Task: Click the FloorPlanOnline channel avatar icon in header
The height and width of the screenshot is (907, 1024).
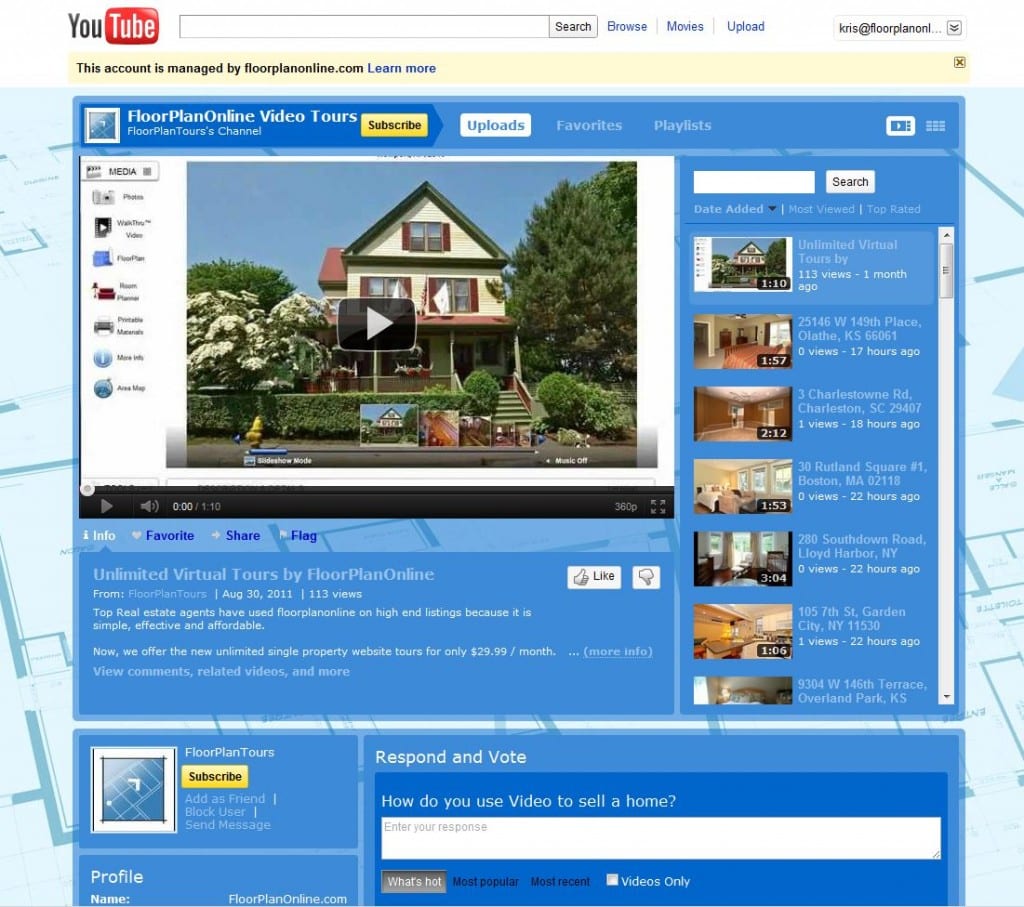Action: click(103, 124)
